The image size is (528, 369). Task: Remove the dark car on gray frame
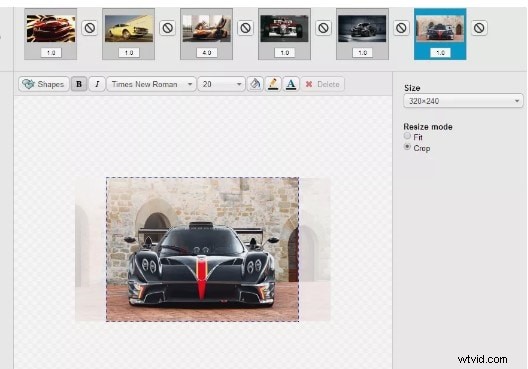pos(401,28)
